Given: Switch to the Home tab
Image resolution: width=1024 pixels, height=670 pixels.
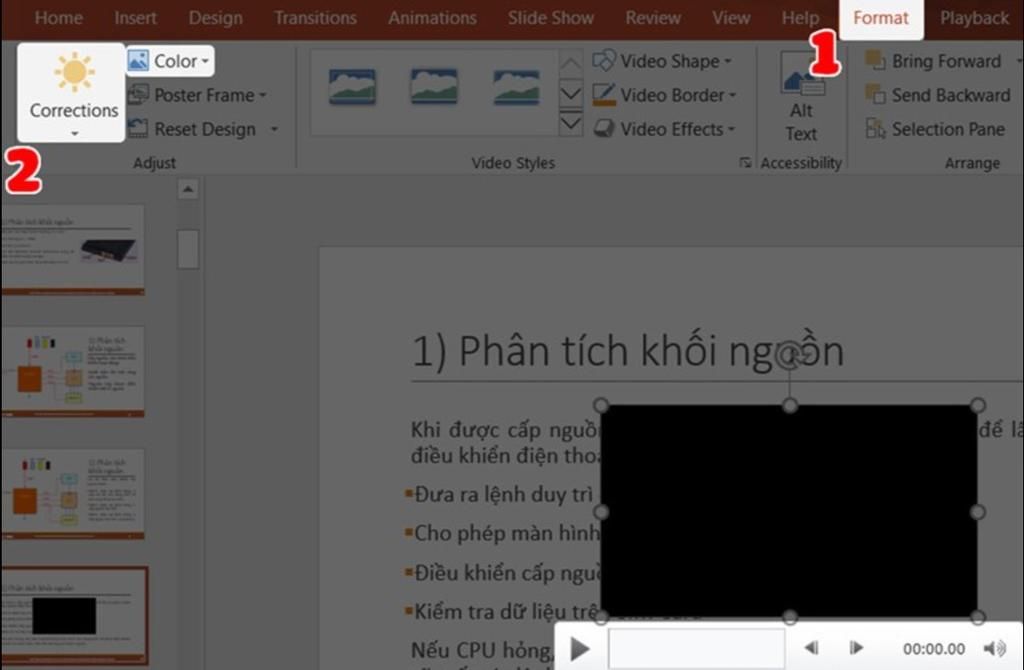Looking at the screenshot, I should coord(58,18).
